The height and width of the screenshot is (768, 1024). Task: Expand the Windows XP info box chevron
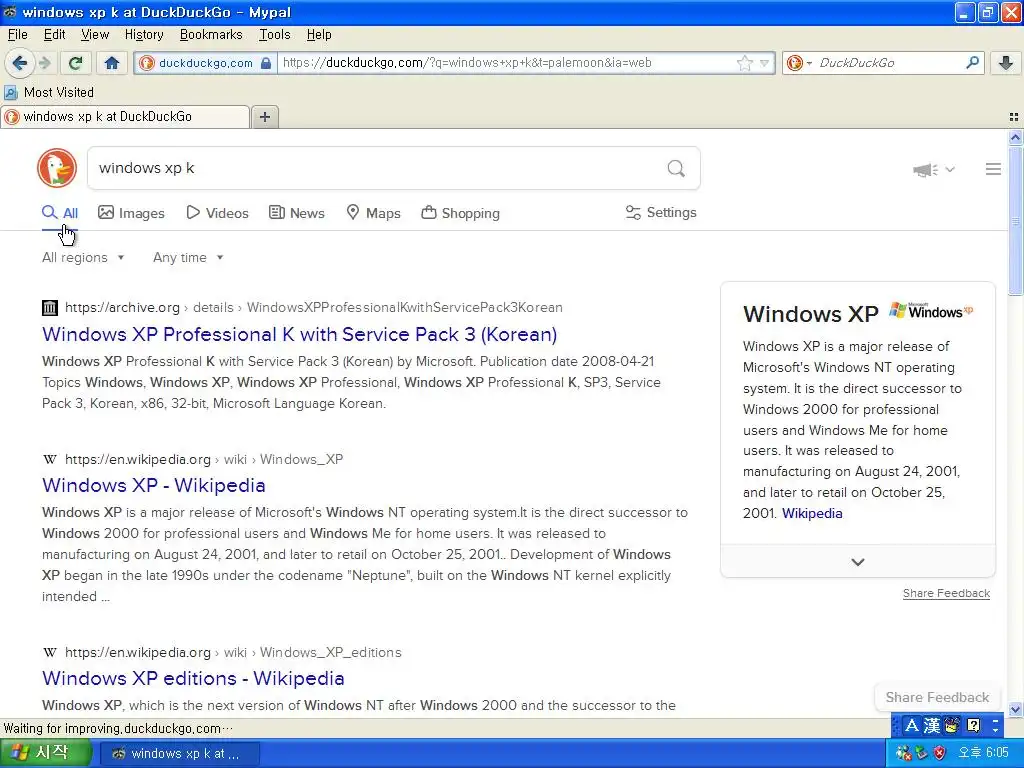point(857,562)
